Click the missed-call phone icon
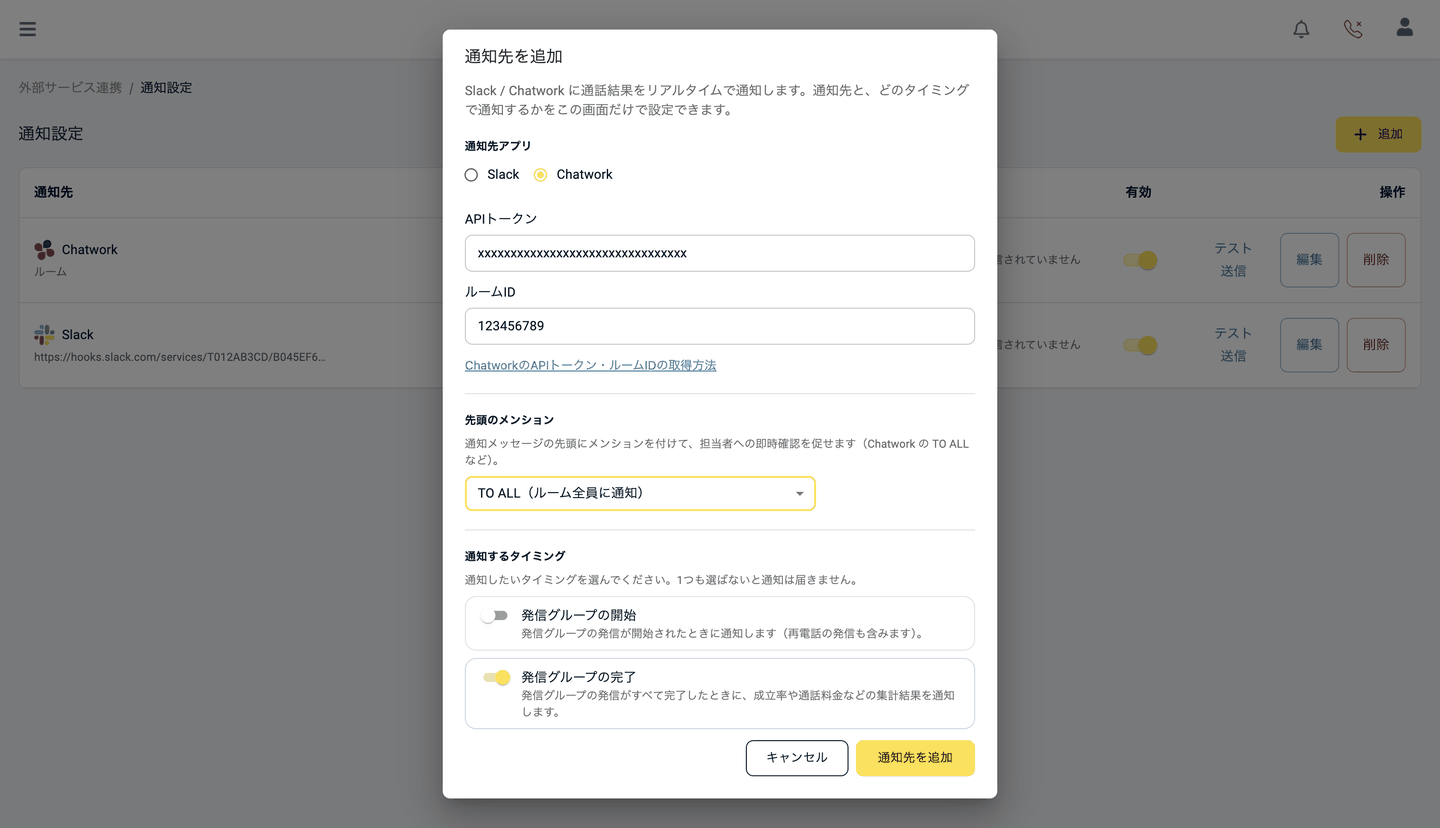Screen dimensions: 1440x828 [x=1353, y=29]
